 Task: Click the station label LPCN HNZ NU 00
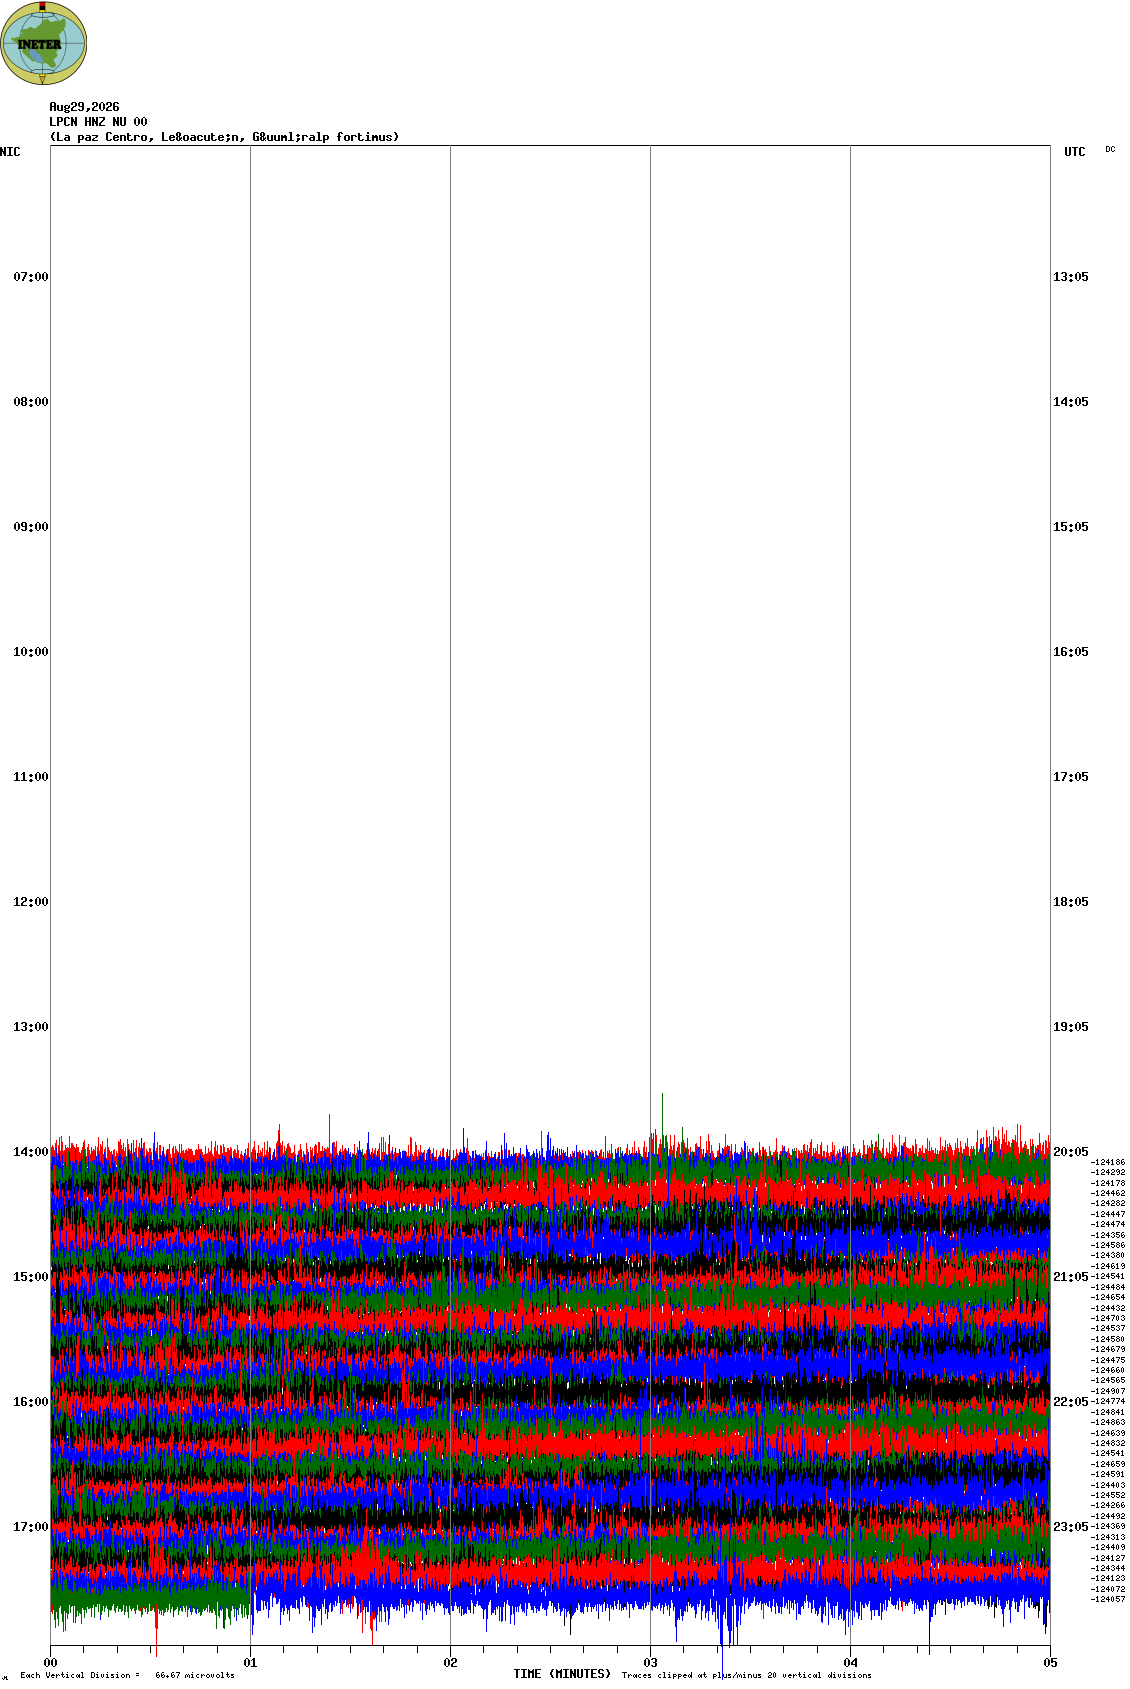98,122
